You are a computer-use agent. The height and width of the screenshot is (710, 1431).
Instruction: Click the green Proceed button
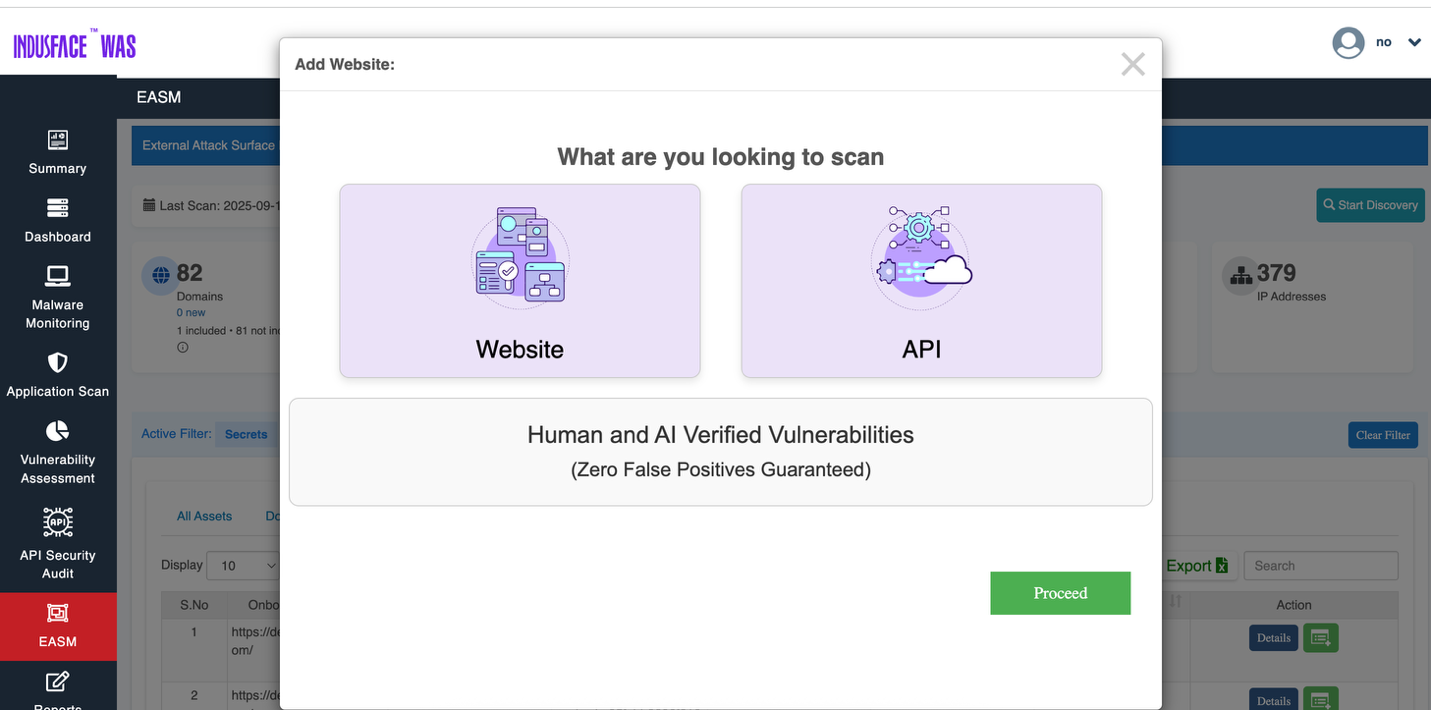1060,593
